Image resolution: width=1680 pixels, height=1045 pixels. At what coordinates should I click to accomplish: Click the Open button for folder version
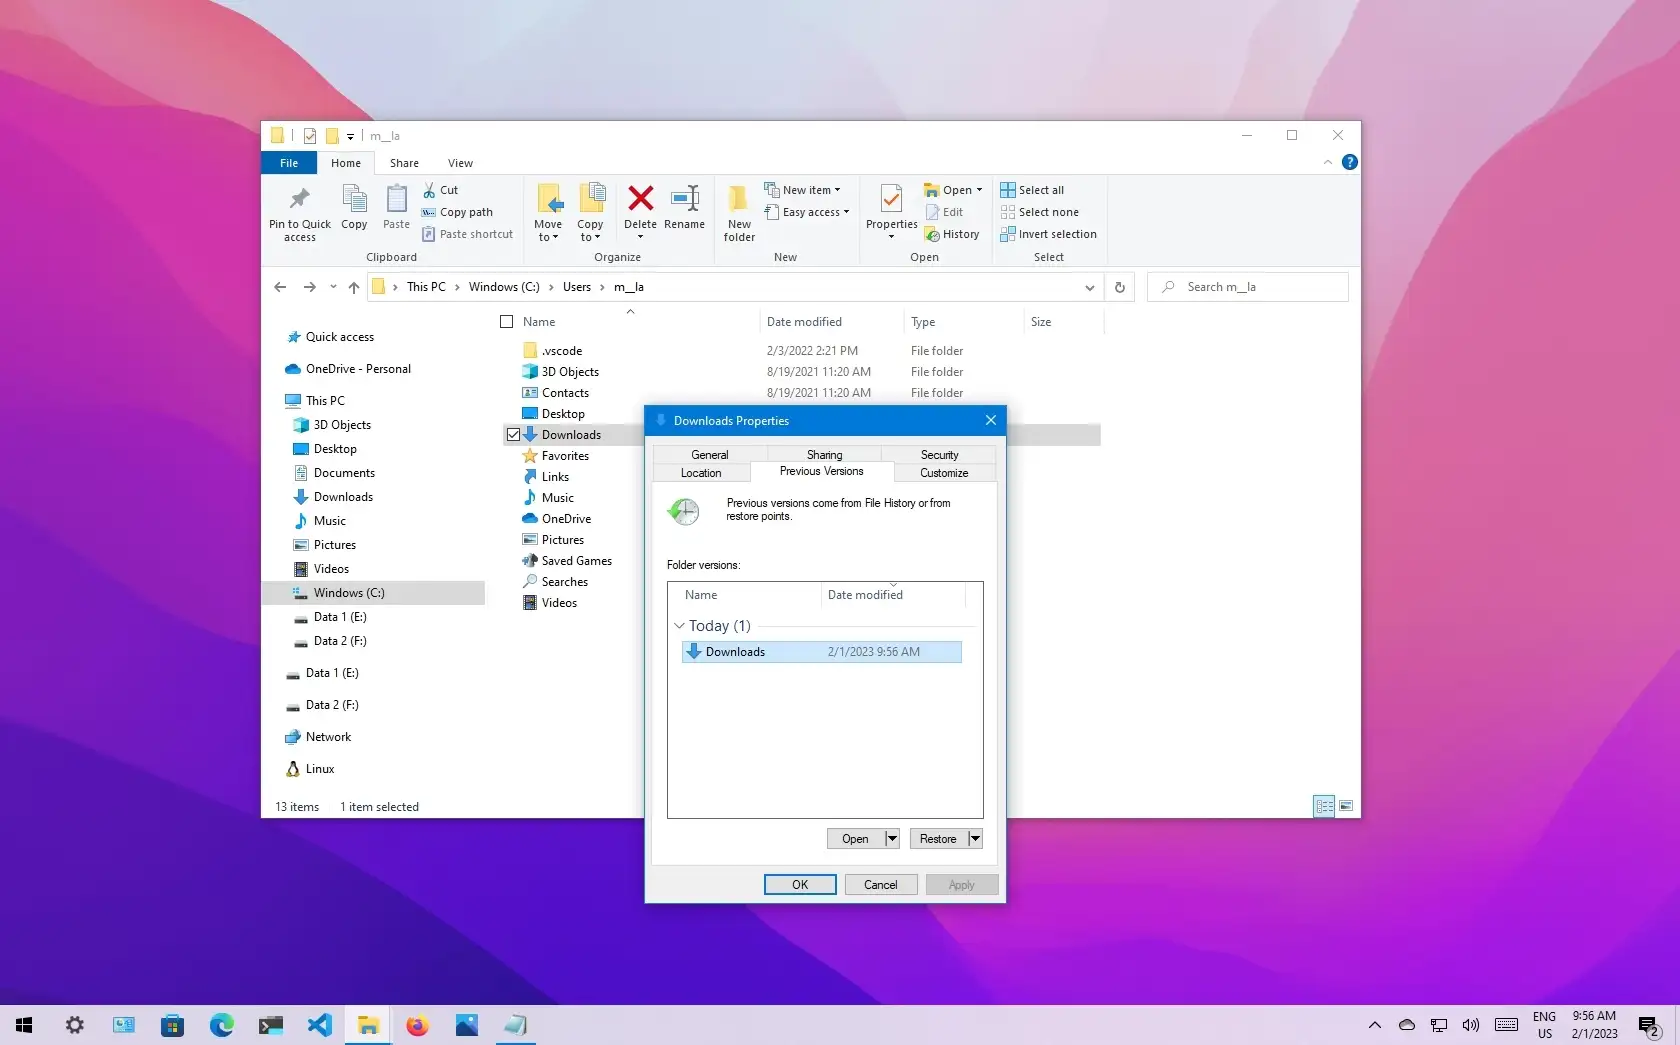click(855, 839)
